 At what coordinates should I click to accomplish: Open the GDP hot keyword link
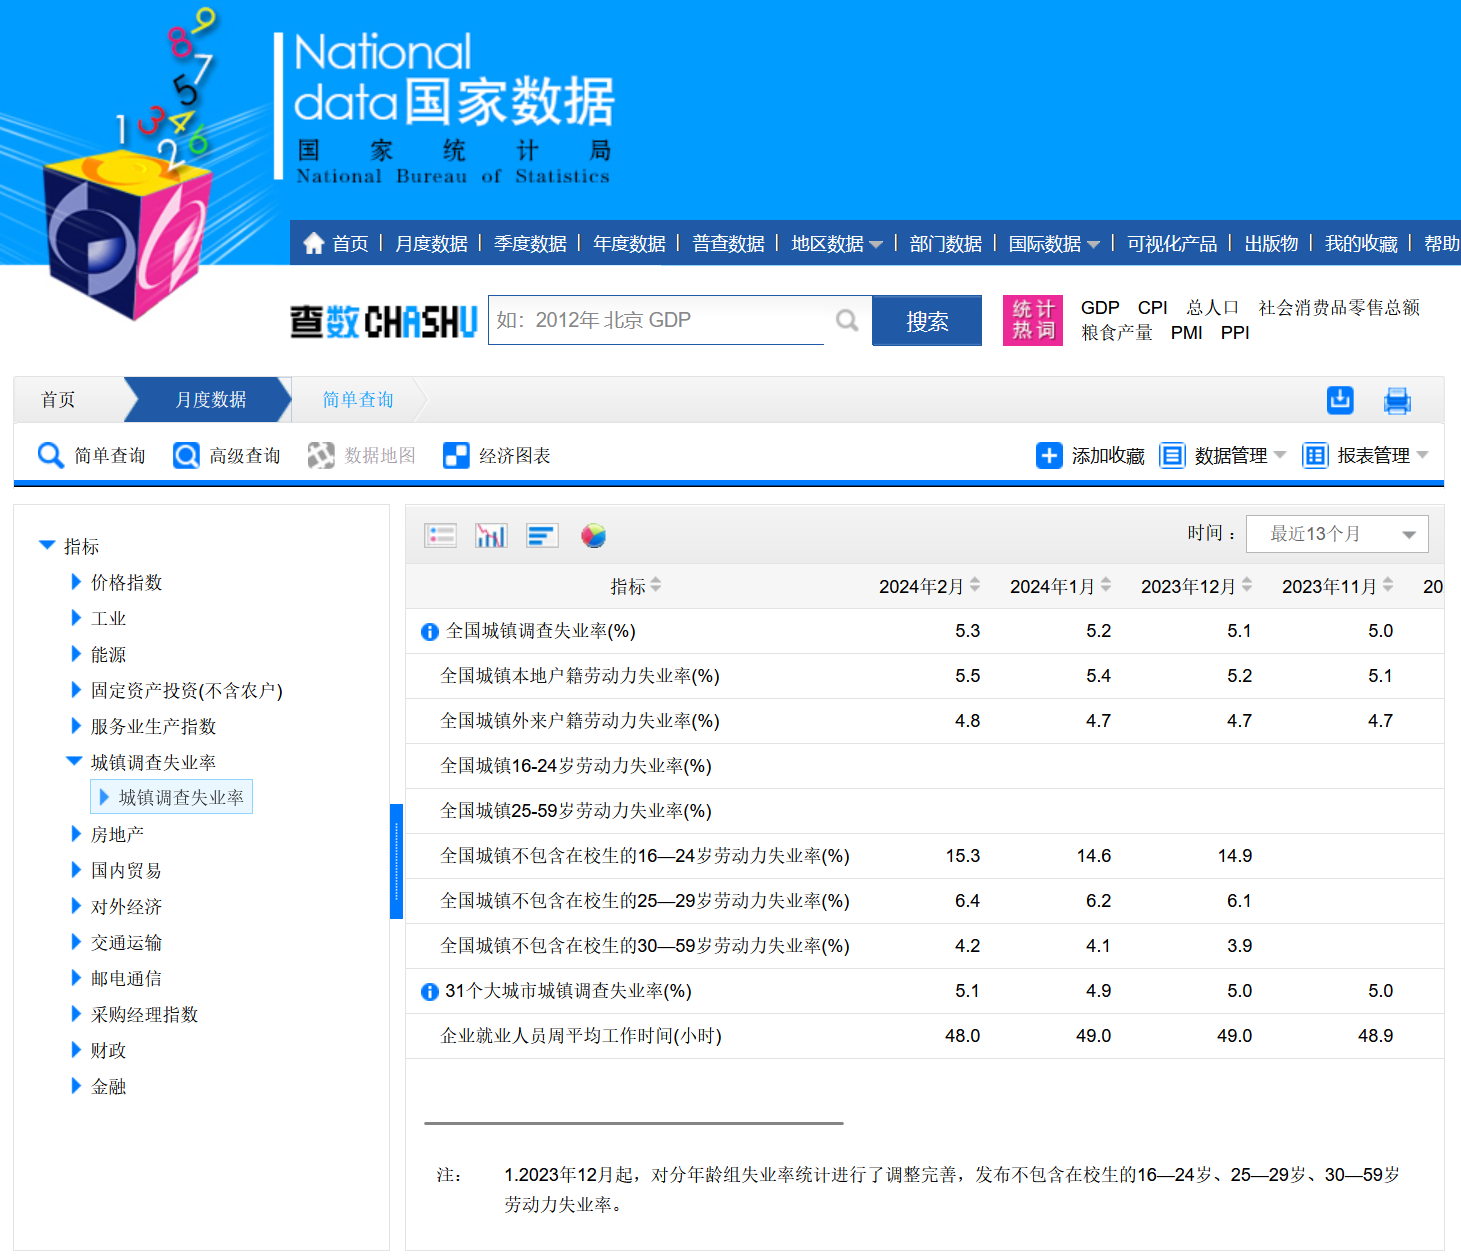click(1099, 307)
